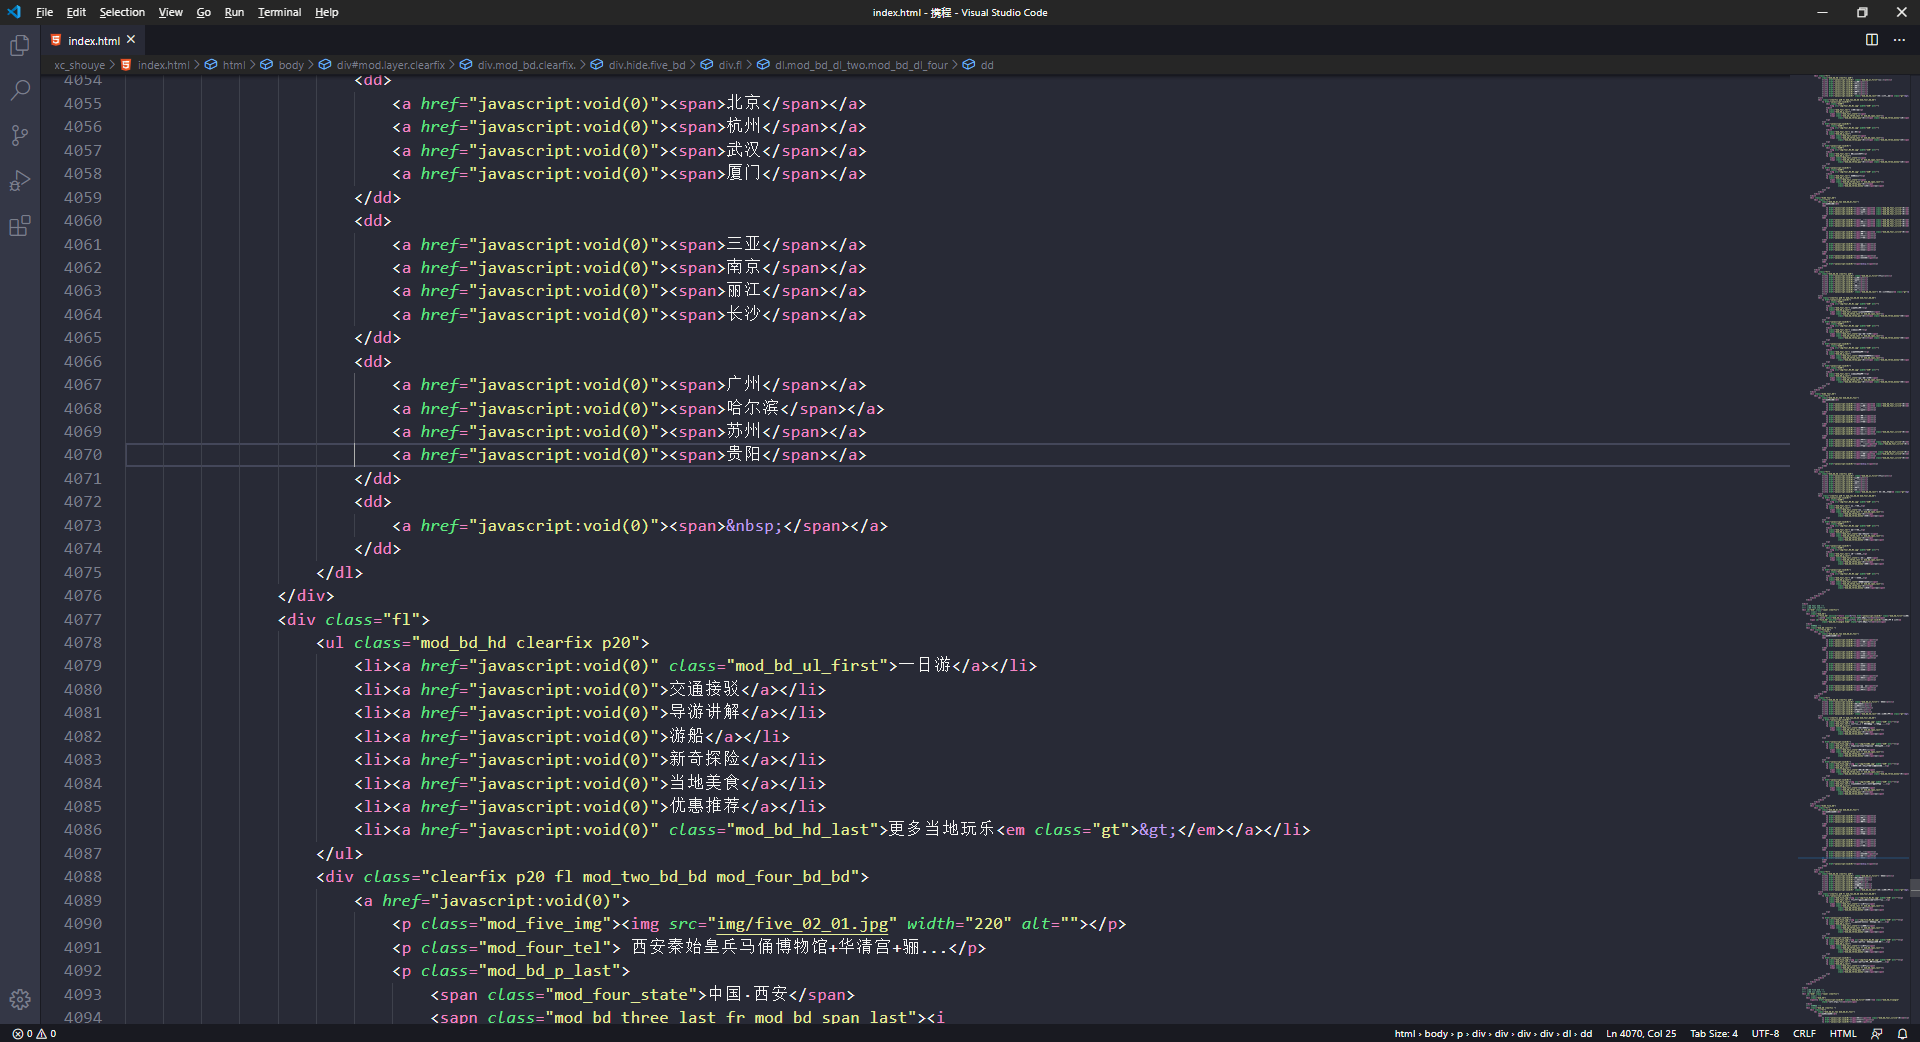Open the Explorer panel in activity bar
1920x1042 pixels.
pos(20,46)
